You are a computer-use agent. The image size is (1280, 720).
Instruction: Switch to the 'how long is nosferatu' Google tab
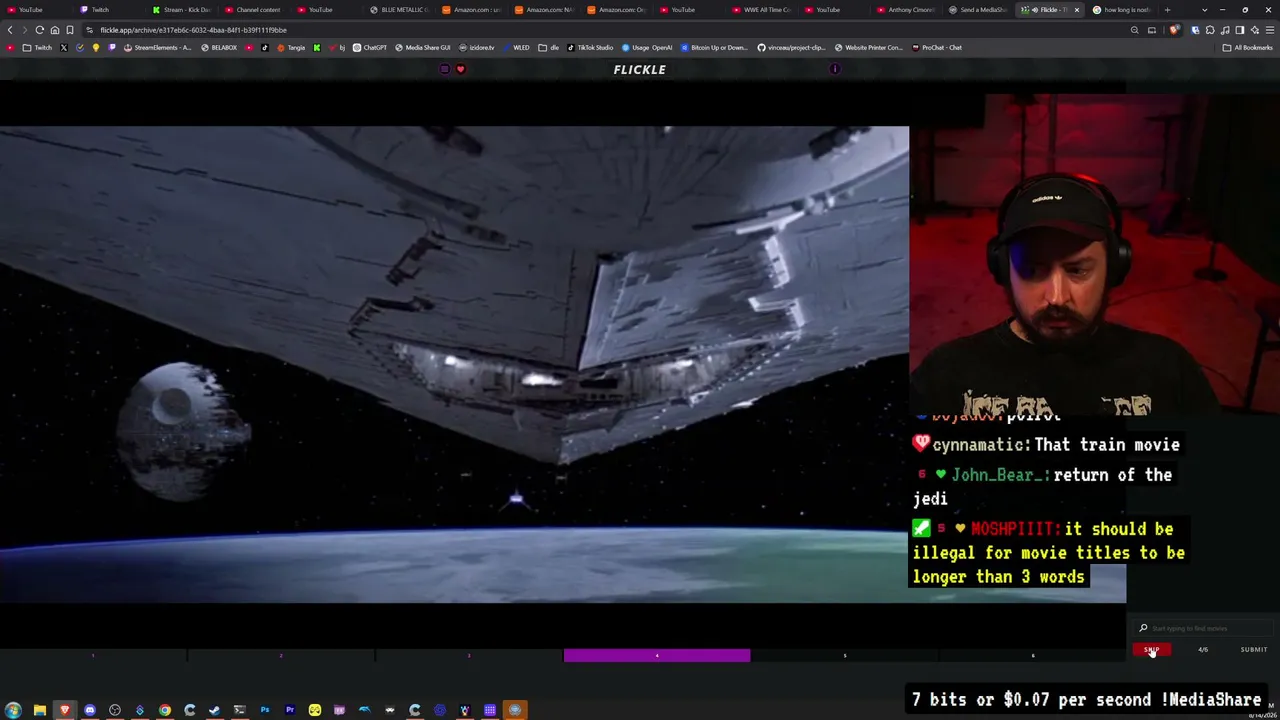click(x=1122, y=10)
